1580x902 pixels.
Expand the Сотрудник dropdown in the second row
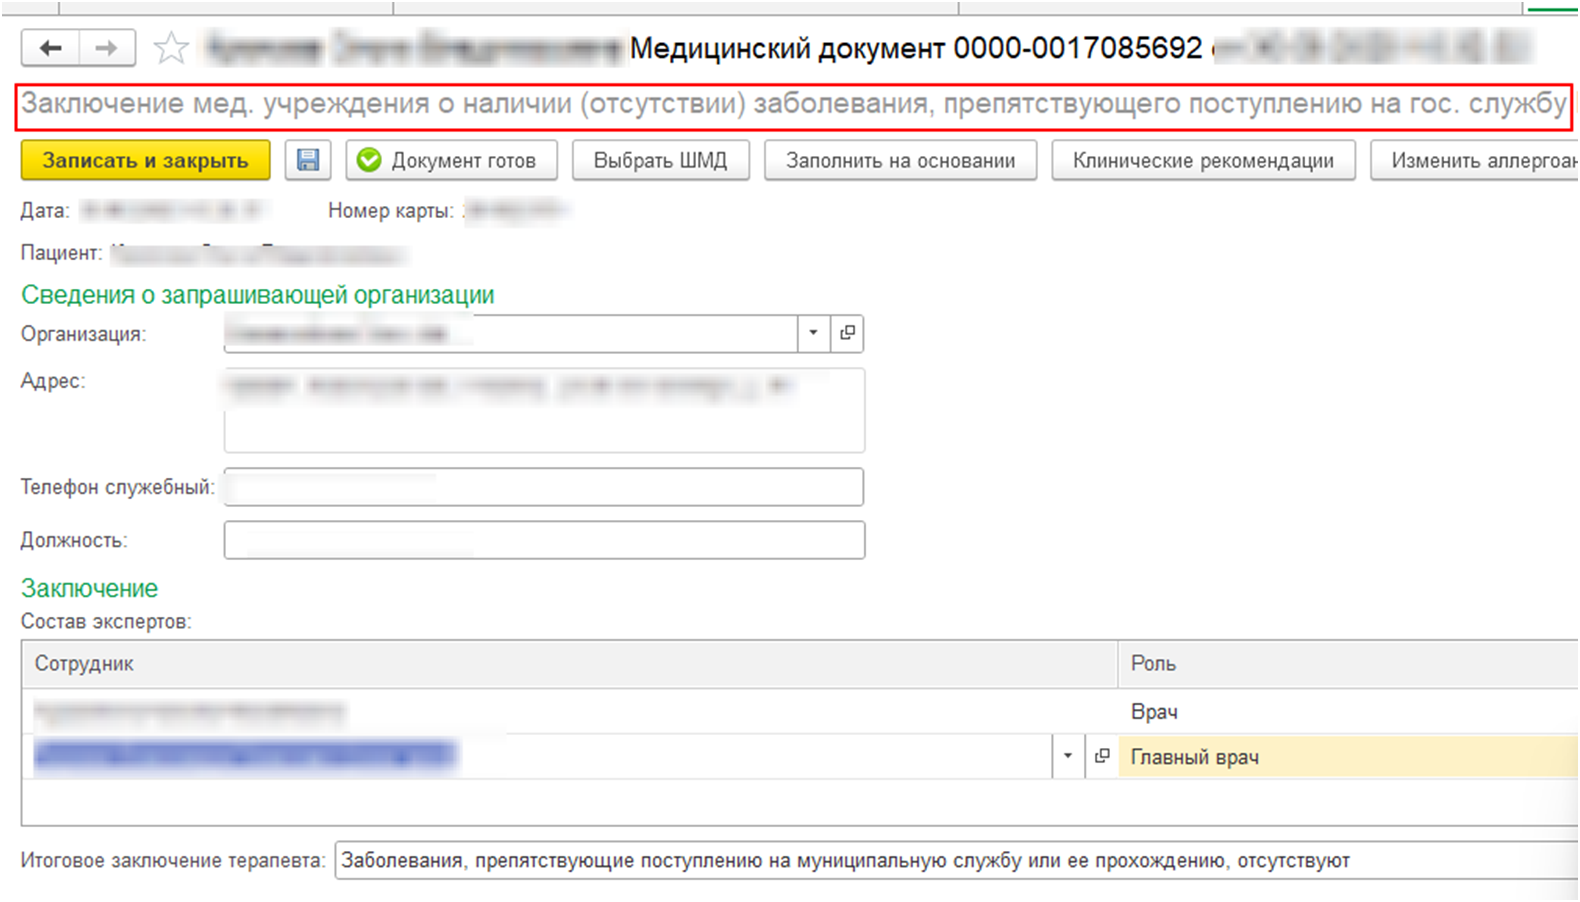(1067, 756)
